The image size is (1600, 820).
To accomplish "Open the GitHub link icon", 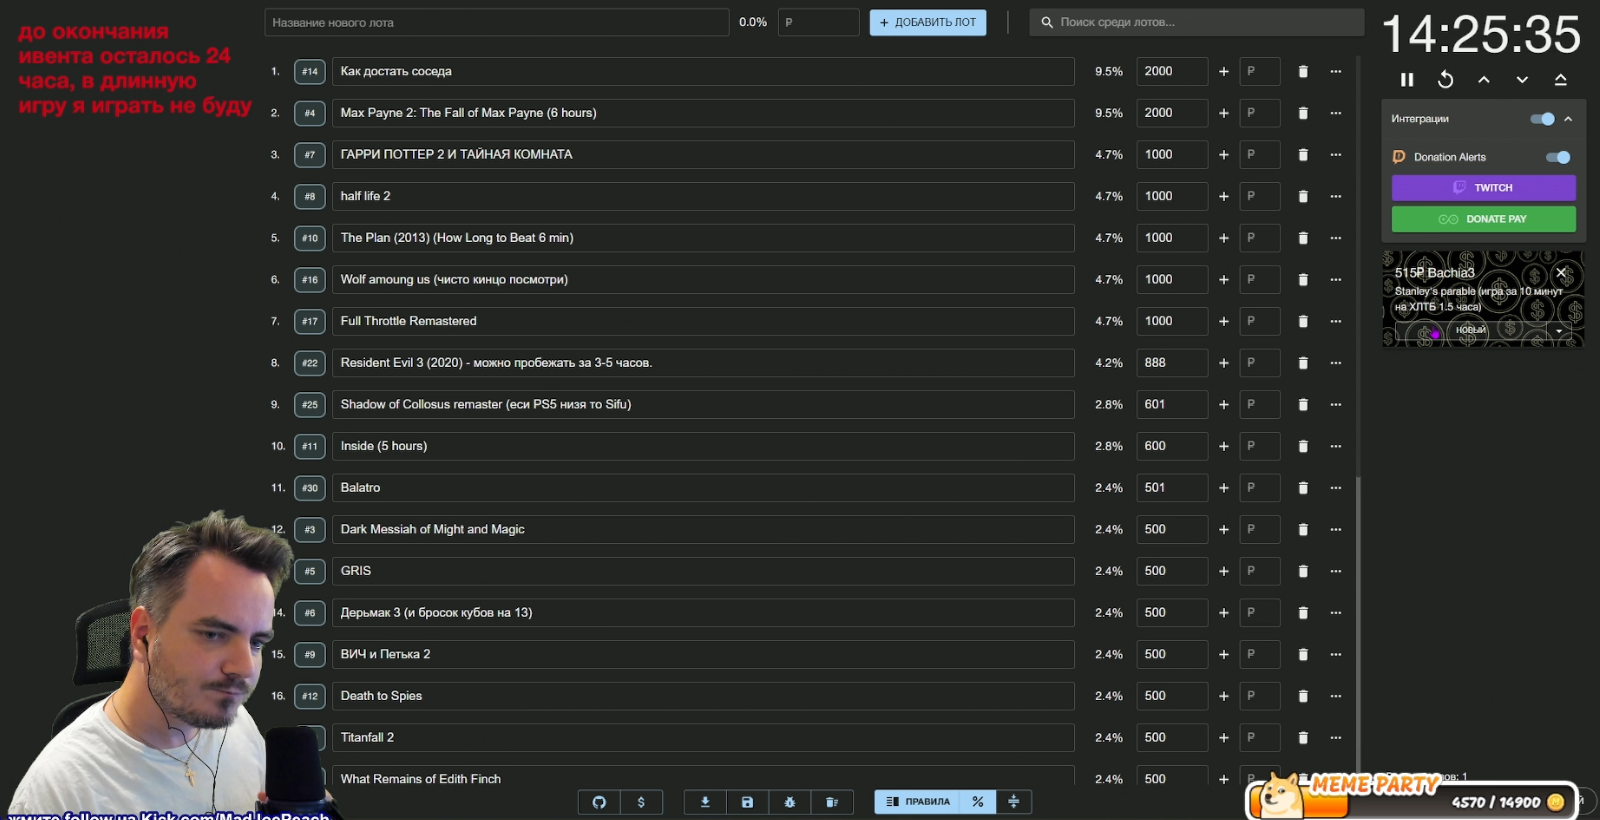I will click(599, 802).
